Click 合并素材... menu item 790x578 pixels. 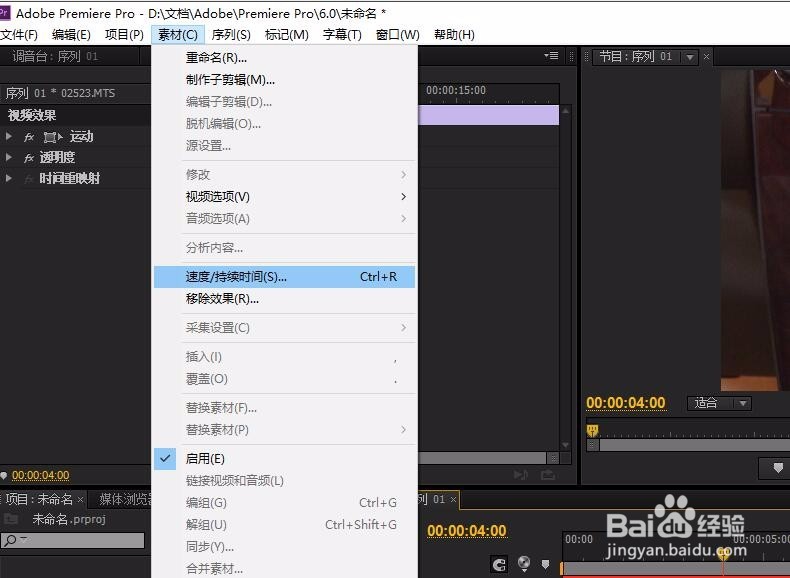(285, 569)
